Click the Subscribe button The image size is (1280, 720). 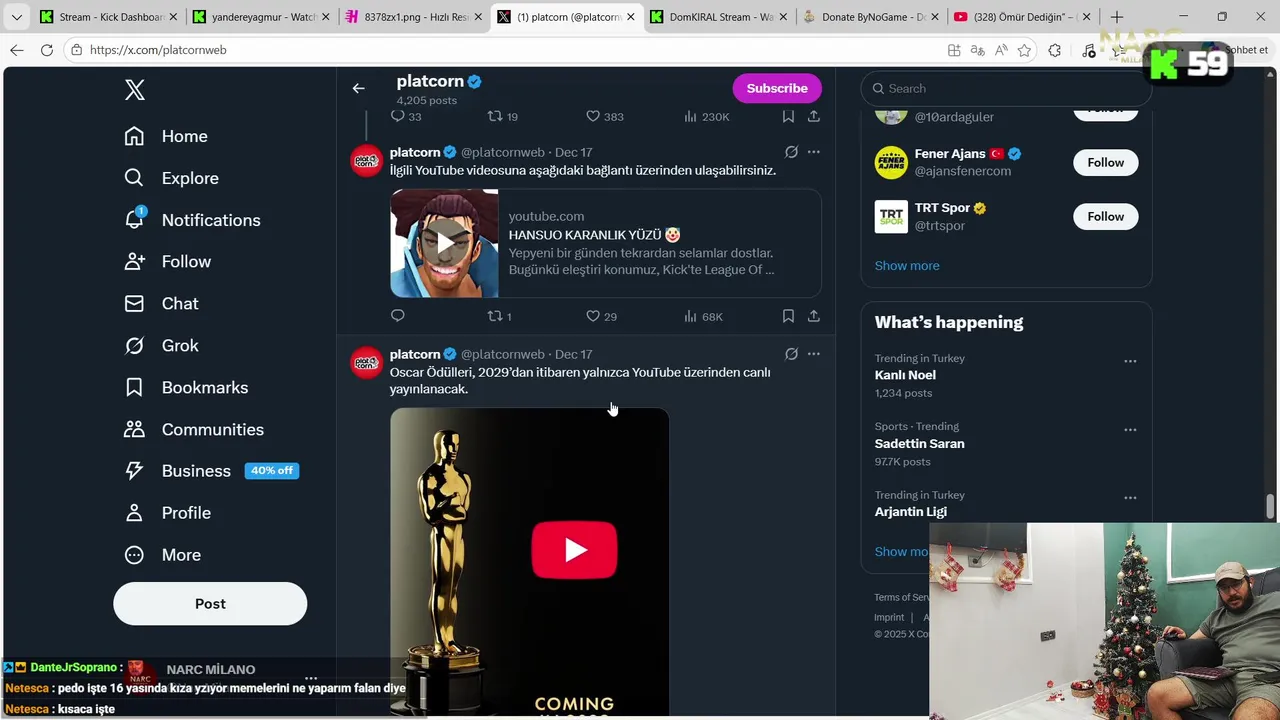[x=777, y=88]
